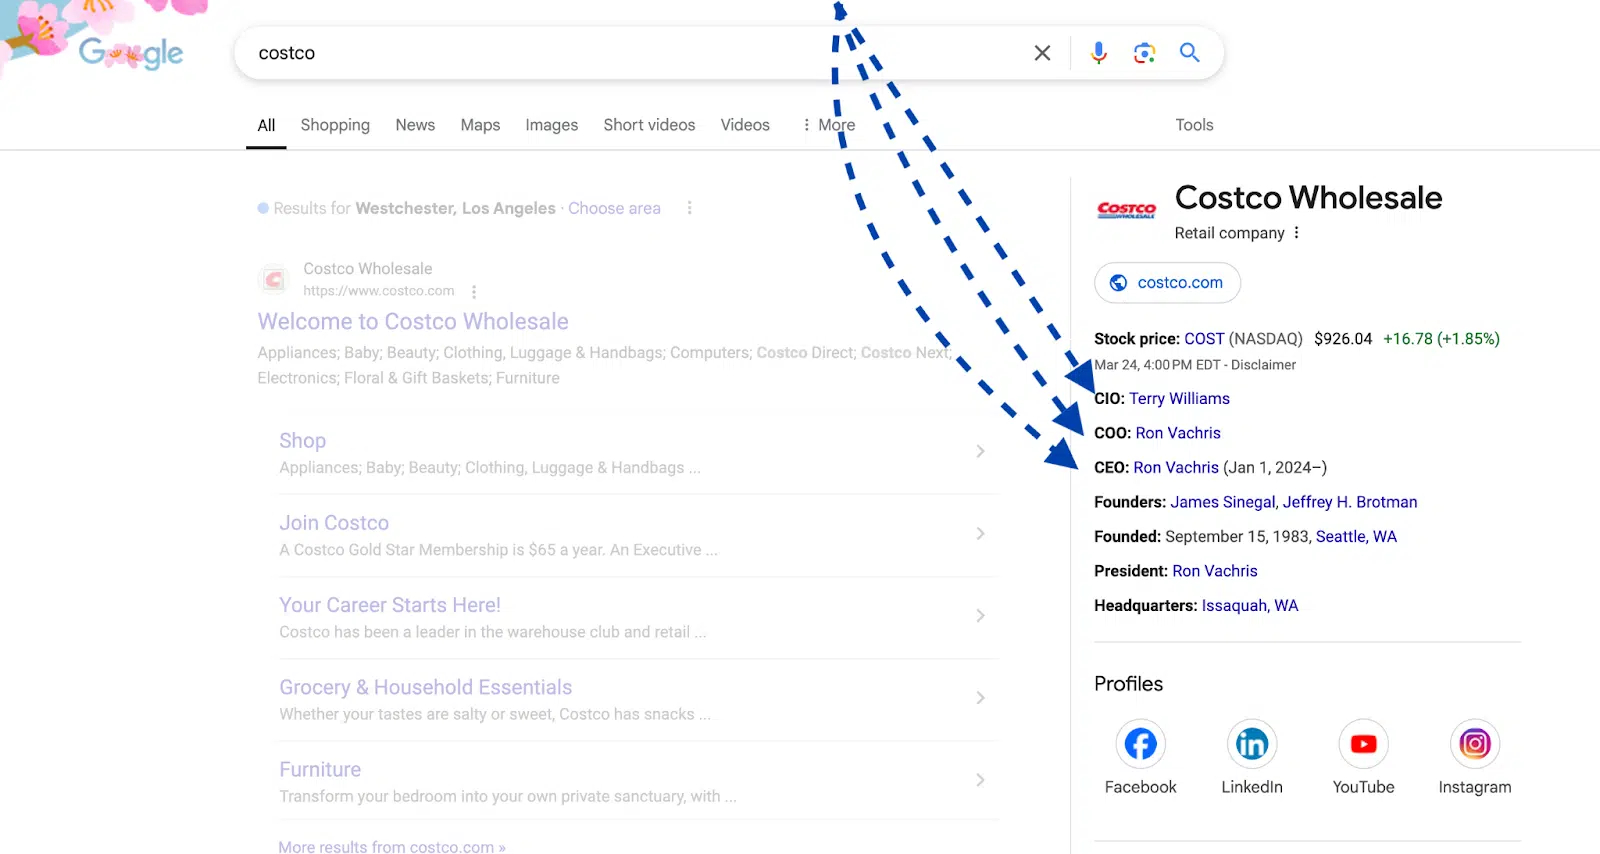Click More results from costco.com
Image resolution: width=1600 pixels, height=854 pixels.
(x=392, y=846)
